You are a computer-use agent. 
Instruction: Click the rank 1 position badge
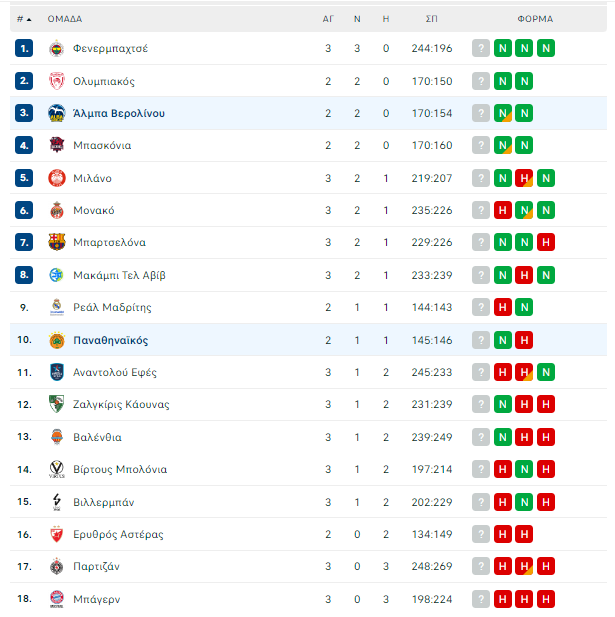(x=25, y=48)
